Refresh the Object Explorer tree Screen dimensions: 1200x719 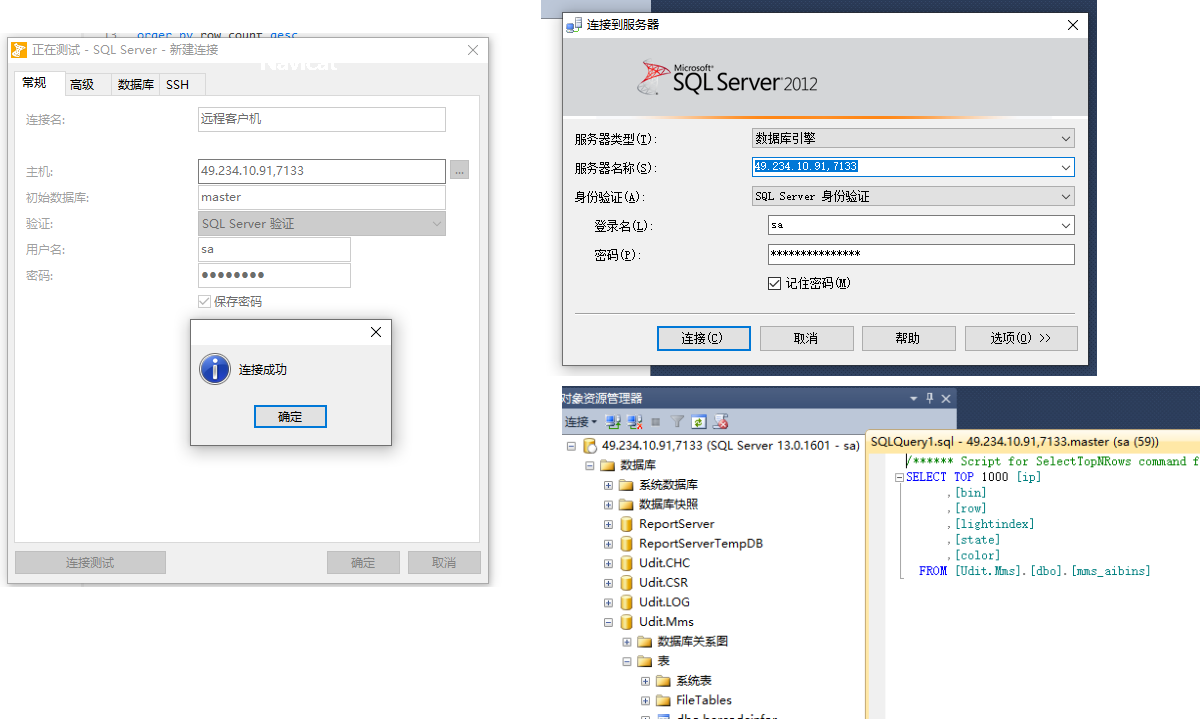(699, 422)
